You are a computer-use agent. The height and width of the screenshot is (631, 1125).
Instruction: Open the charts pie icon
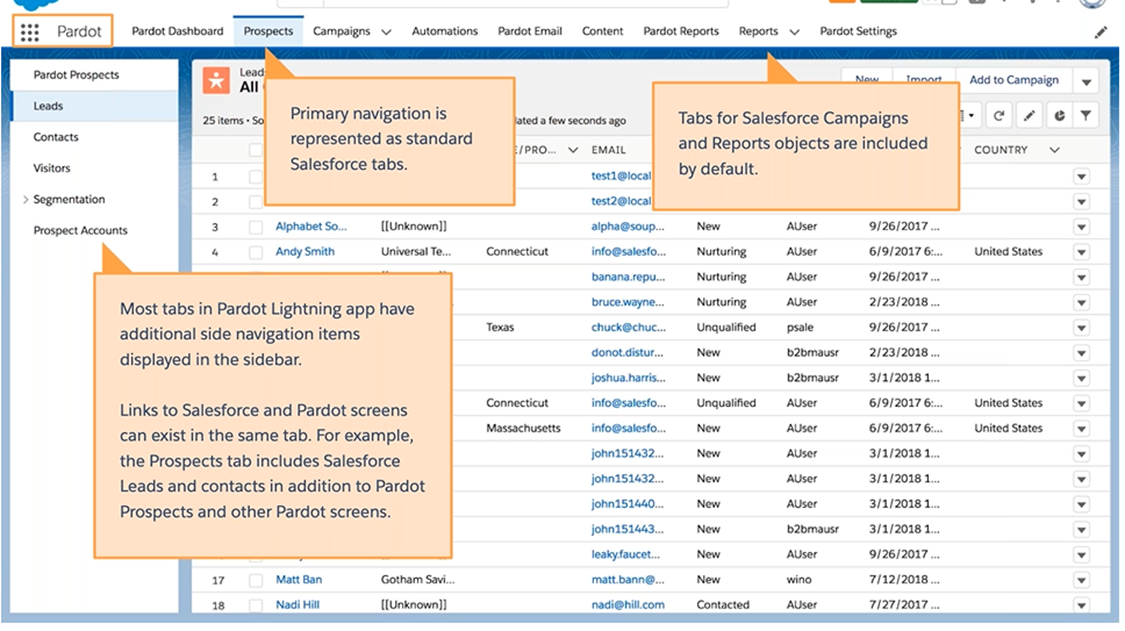coord(1058,116)
